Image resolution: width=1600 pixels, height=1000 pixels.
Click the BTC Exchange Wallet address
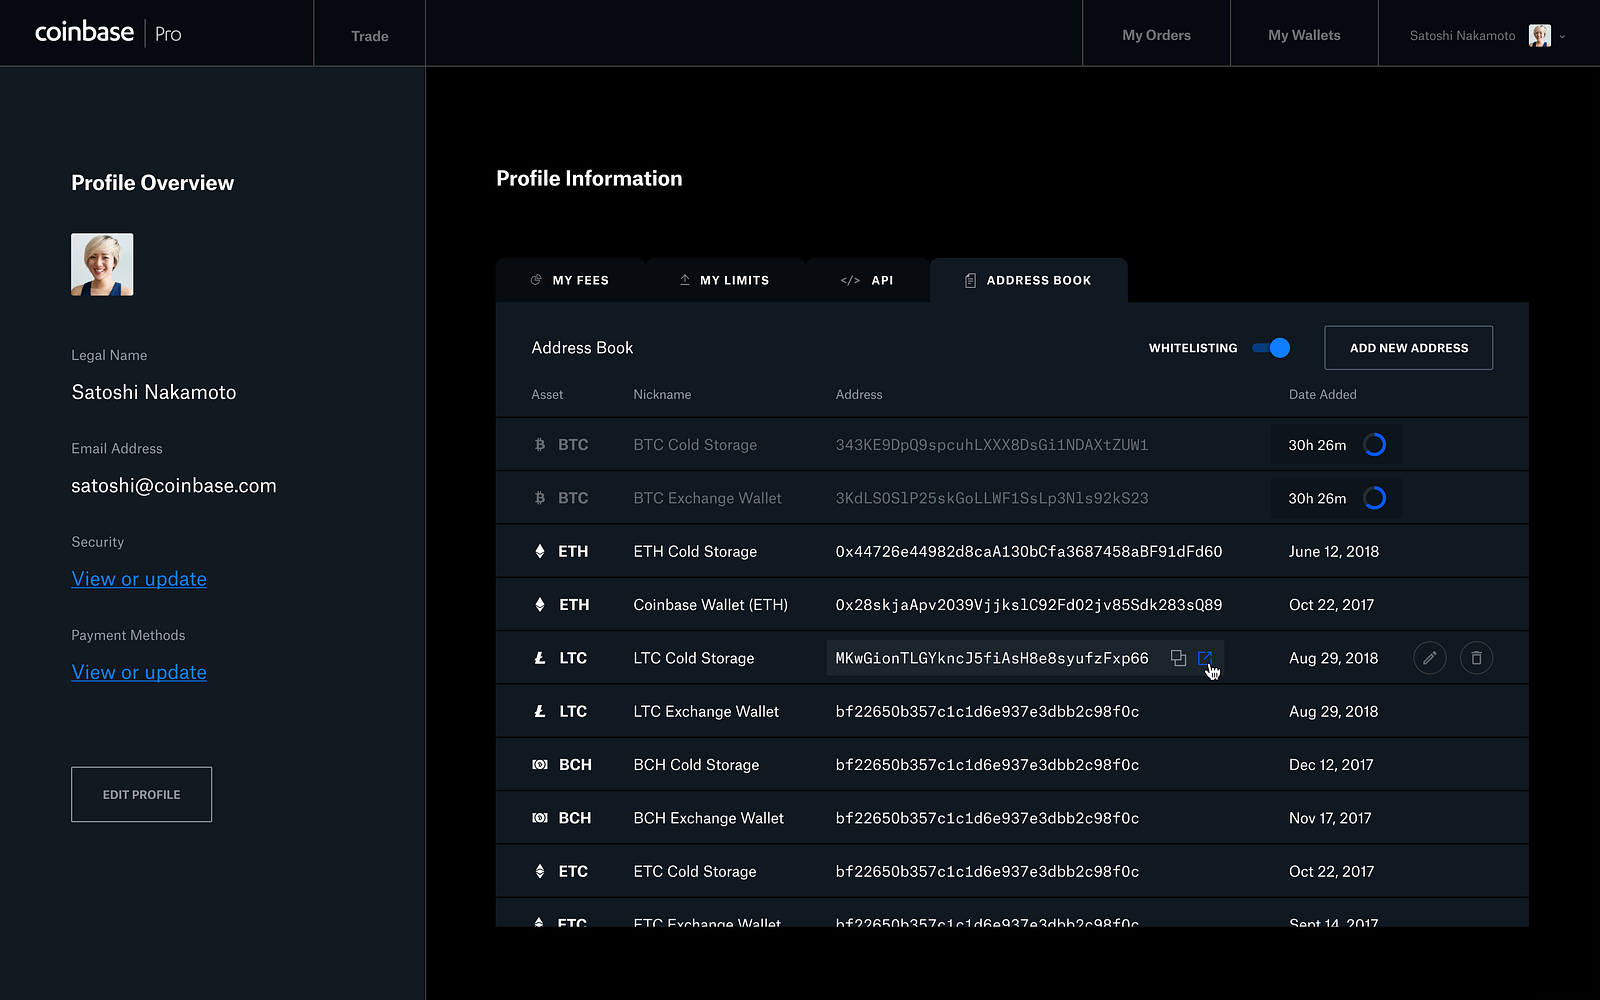[992, 498]
